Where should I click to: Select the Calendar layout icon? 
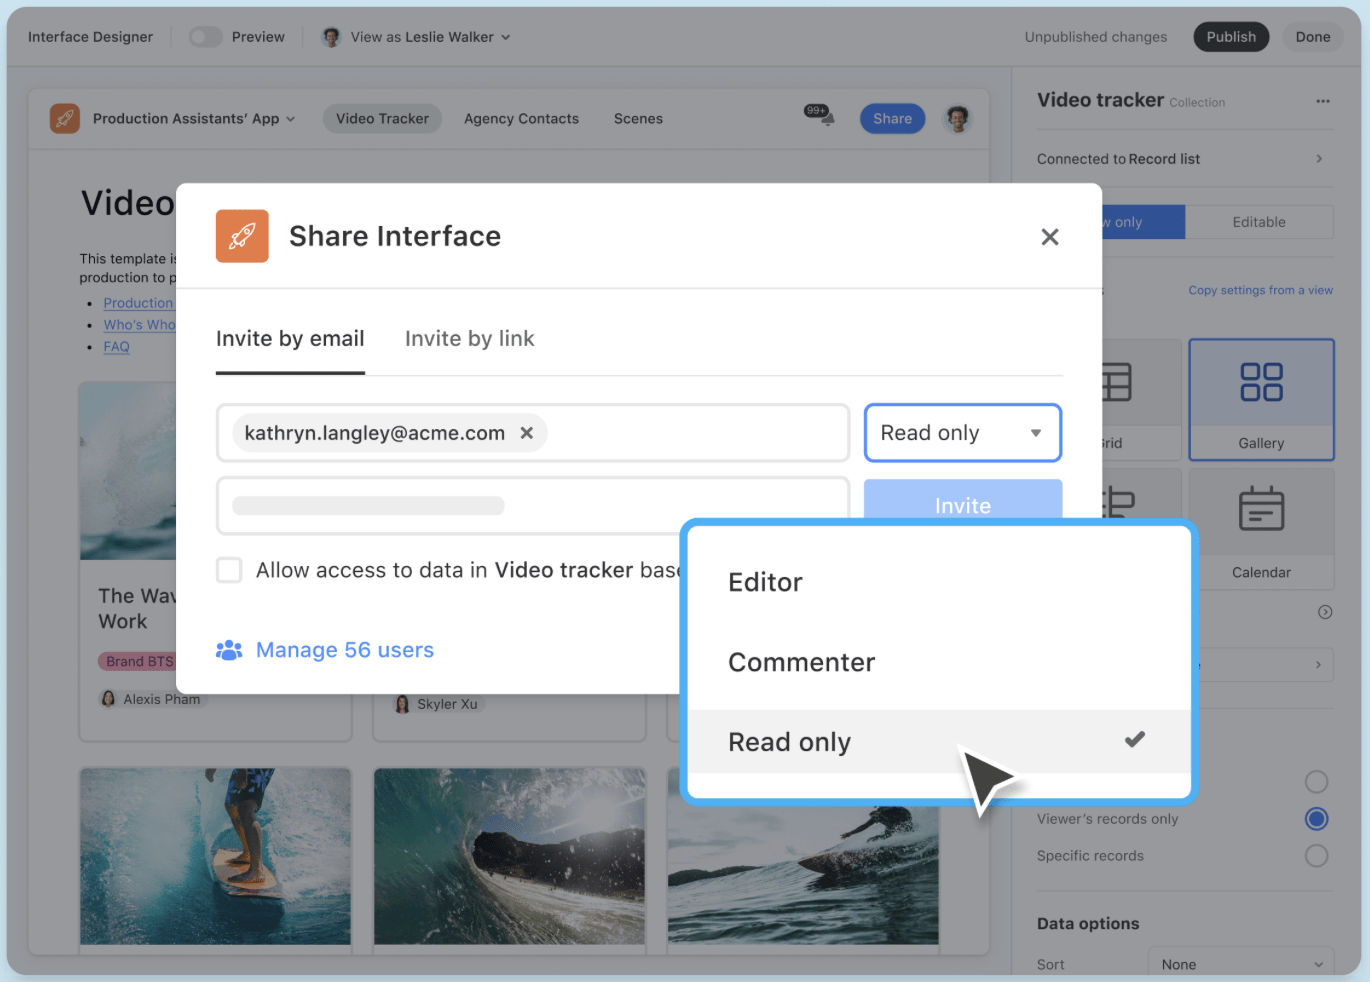[1261, 529]
